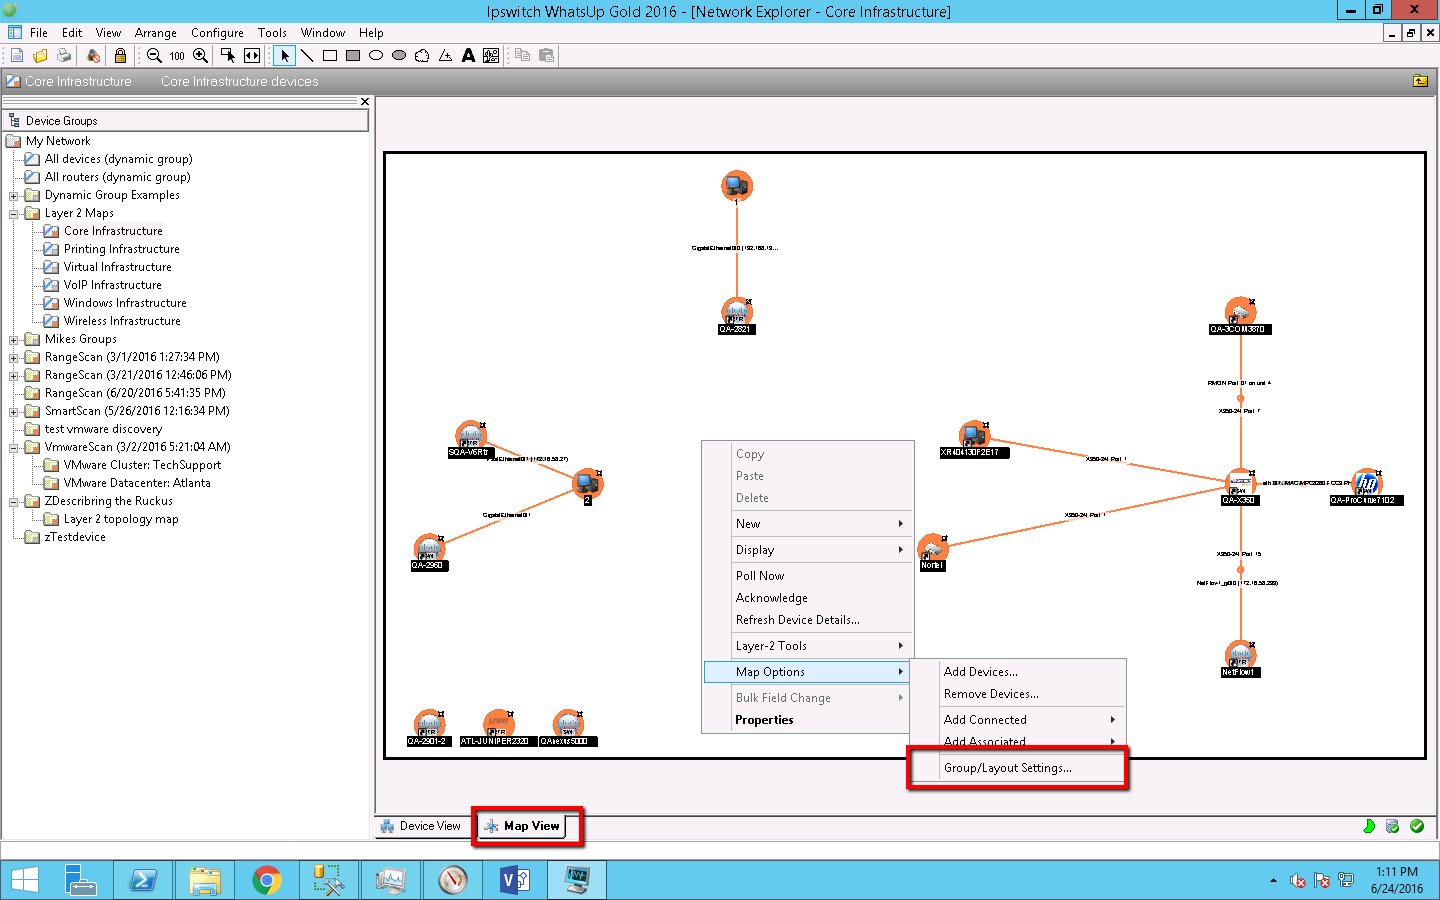The image size is (1440, 900).
Task: Open the Configure menu
Action: point(217,33)
